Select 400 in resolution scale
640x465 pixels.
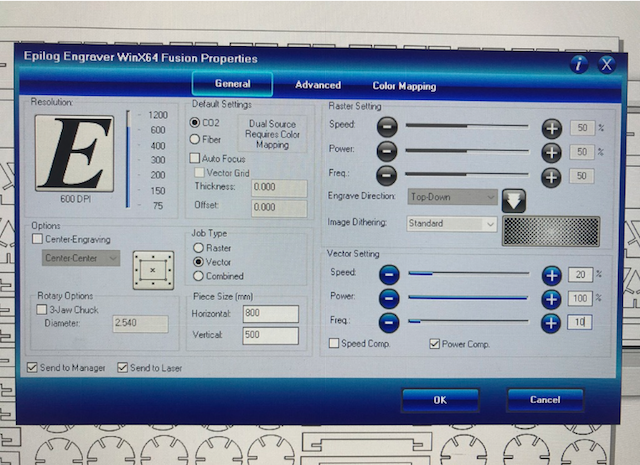click(x=158, y=146)
